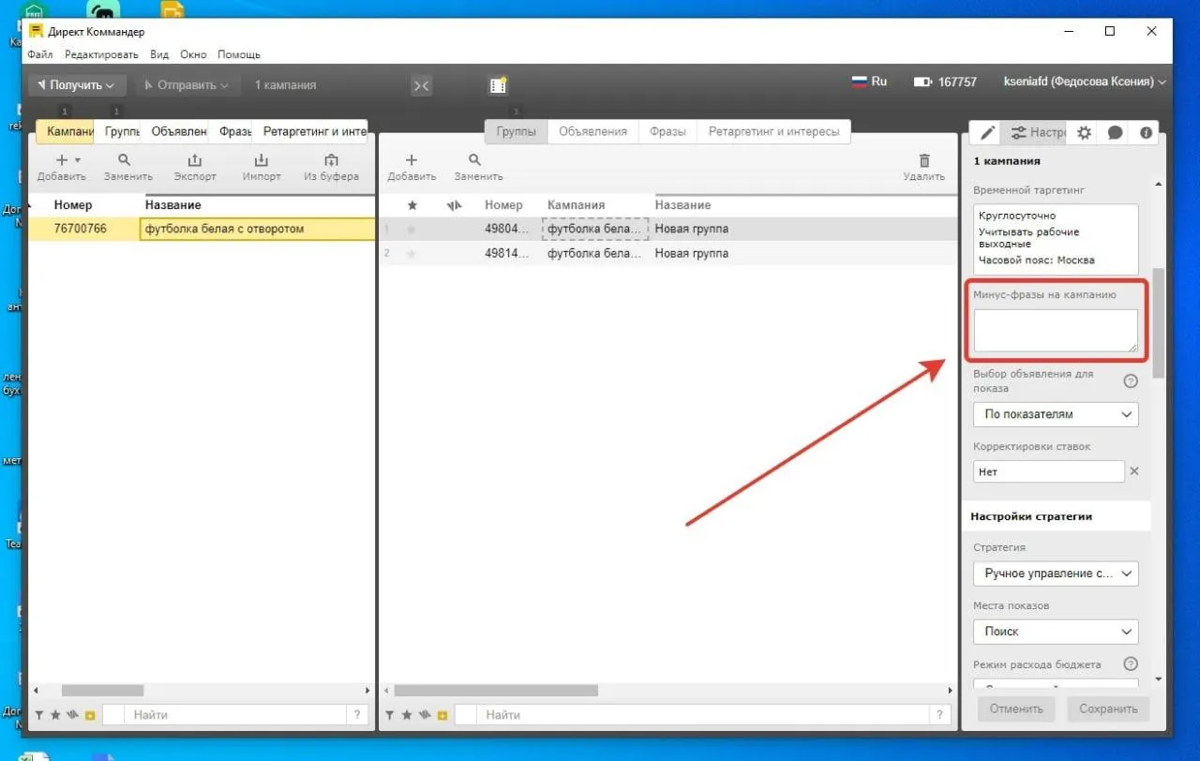Open the speech-bubble comments tab in right panel
Screen dimensions: 1200x761
(x=1115, y=133)
